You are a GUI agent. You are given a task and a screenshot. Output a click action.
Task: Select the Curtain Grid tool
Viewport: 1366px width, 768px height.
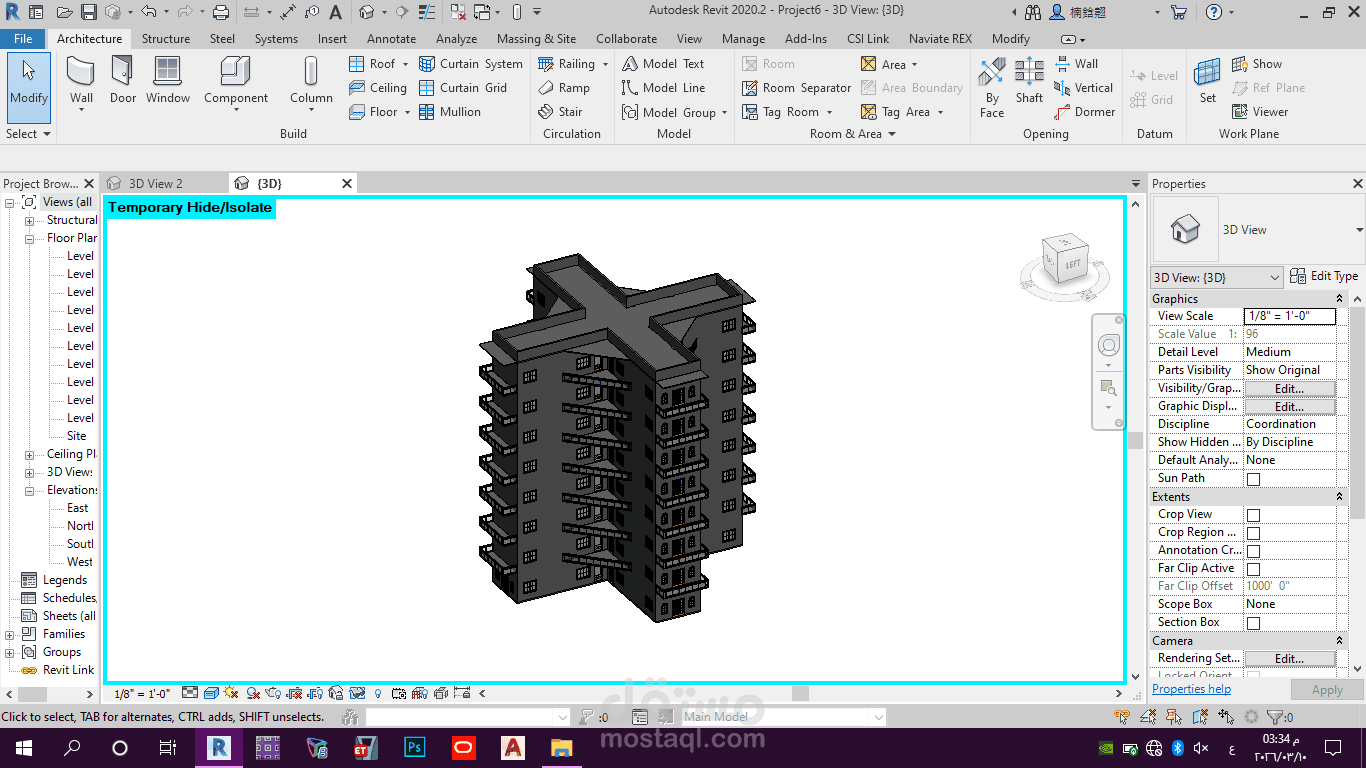(463, 88)
